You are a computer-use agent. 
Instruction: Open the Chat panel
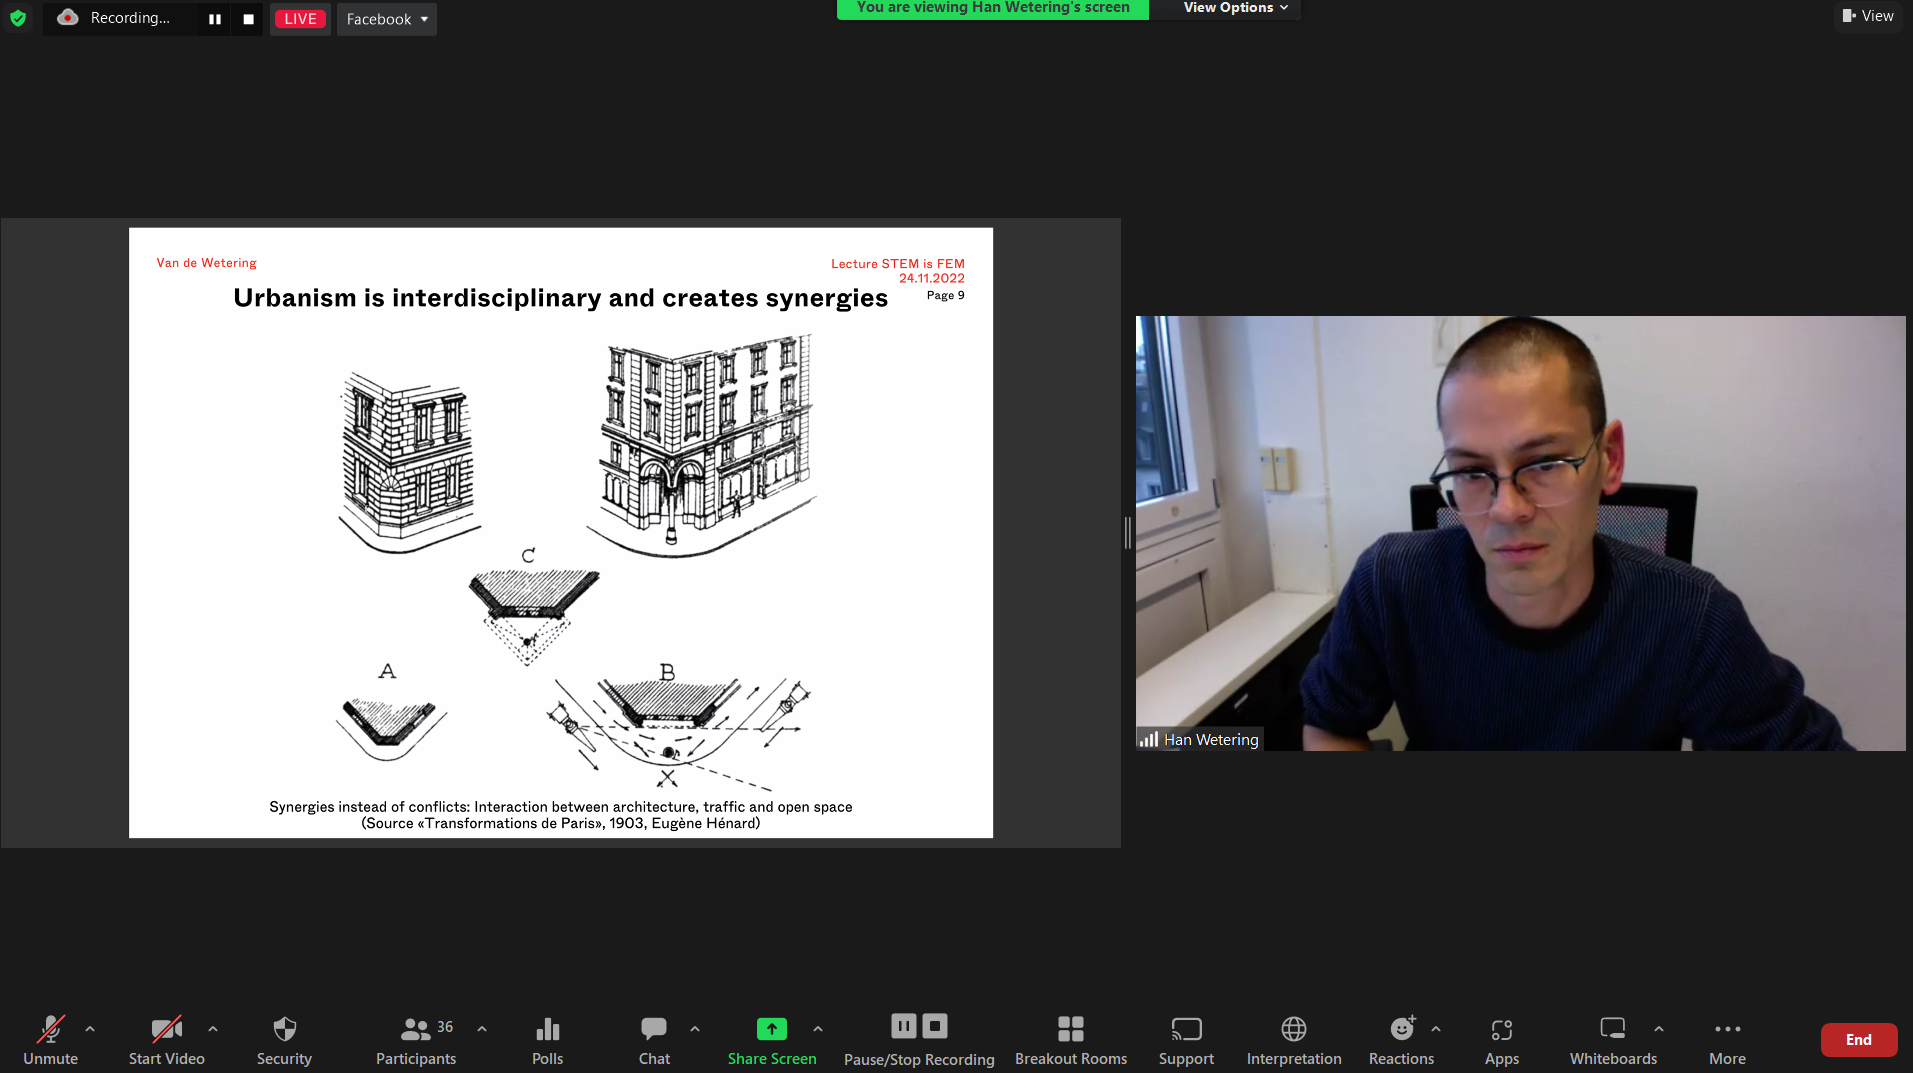click(x=654, y=1040)
